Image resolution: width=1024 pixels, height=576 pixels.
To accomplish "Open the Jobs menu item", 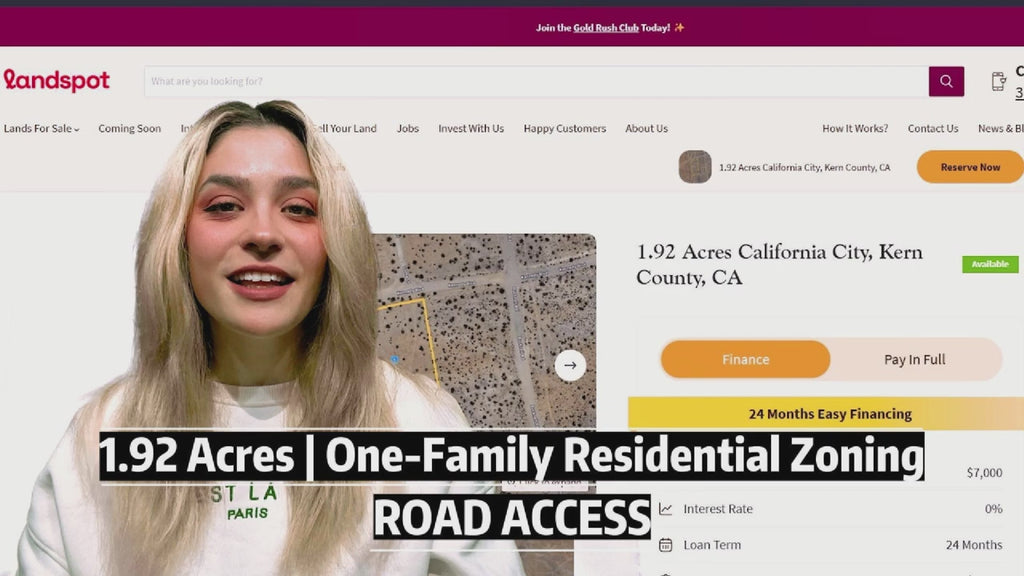I will 408,129.
